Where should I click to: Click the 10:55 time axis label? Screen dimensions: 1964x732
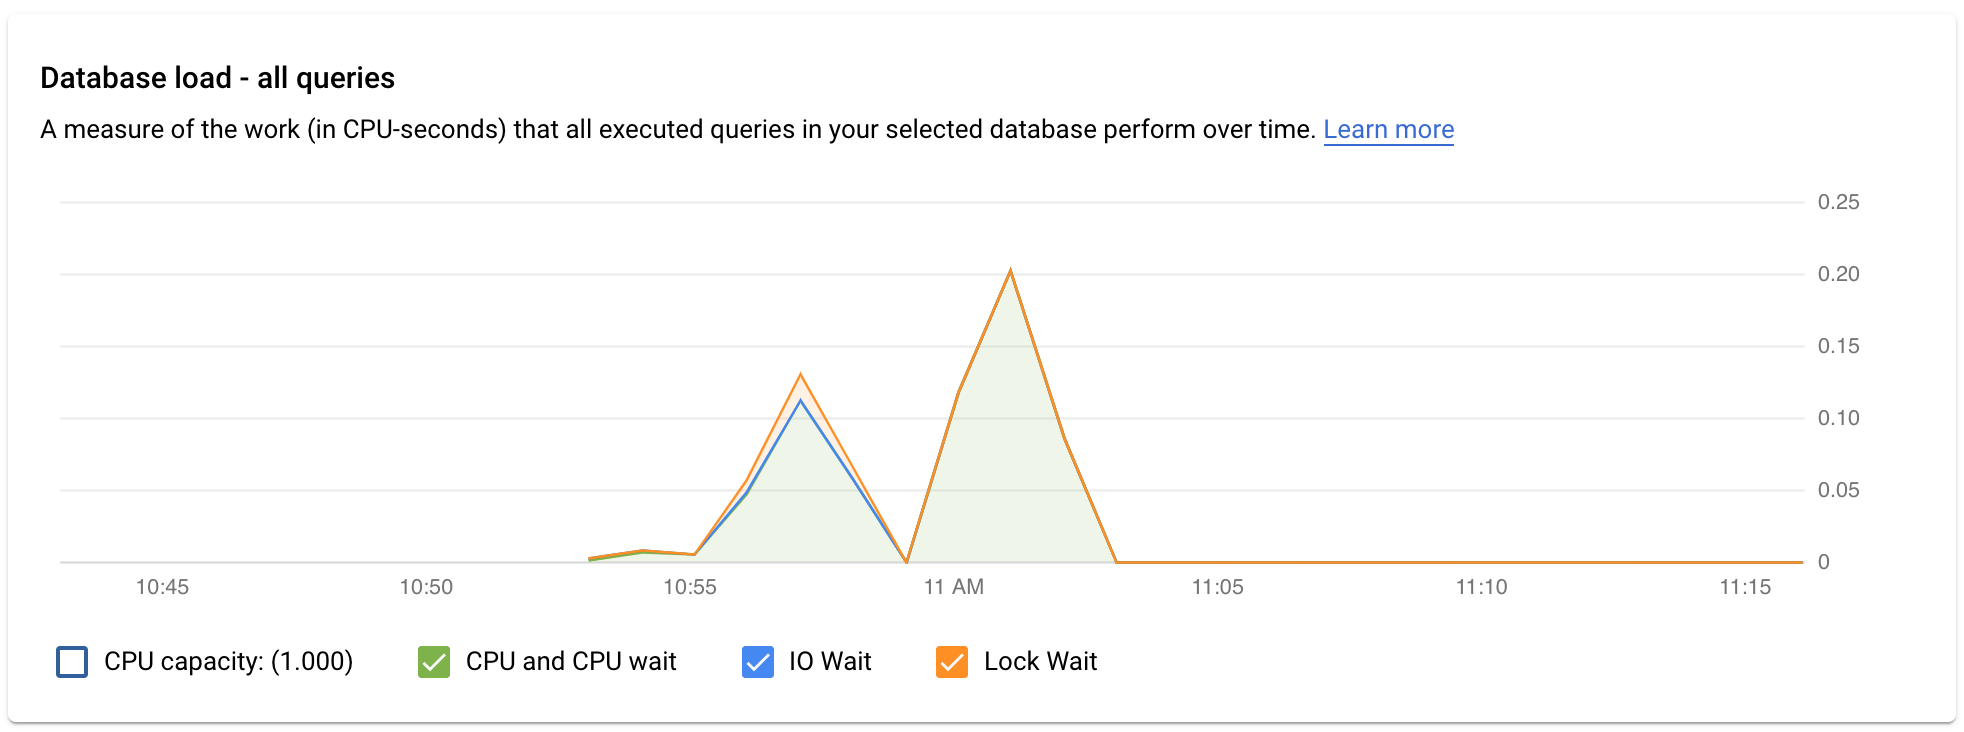click(690, 587)
